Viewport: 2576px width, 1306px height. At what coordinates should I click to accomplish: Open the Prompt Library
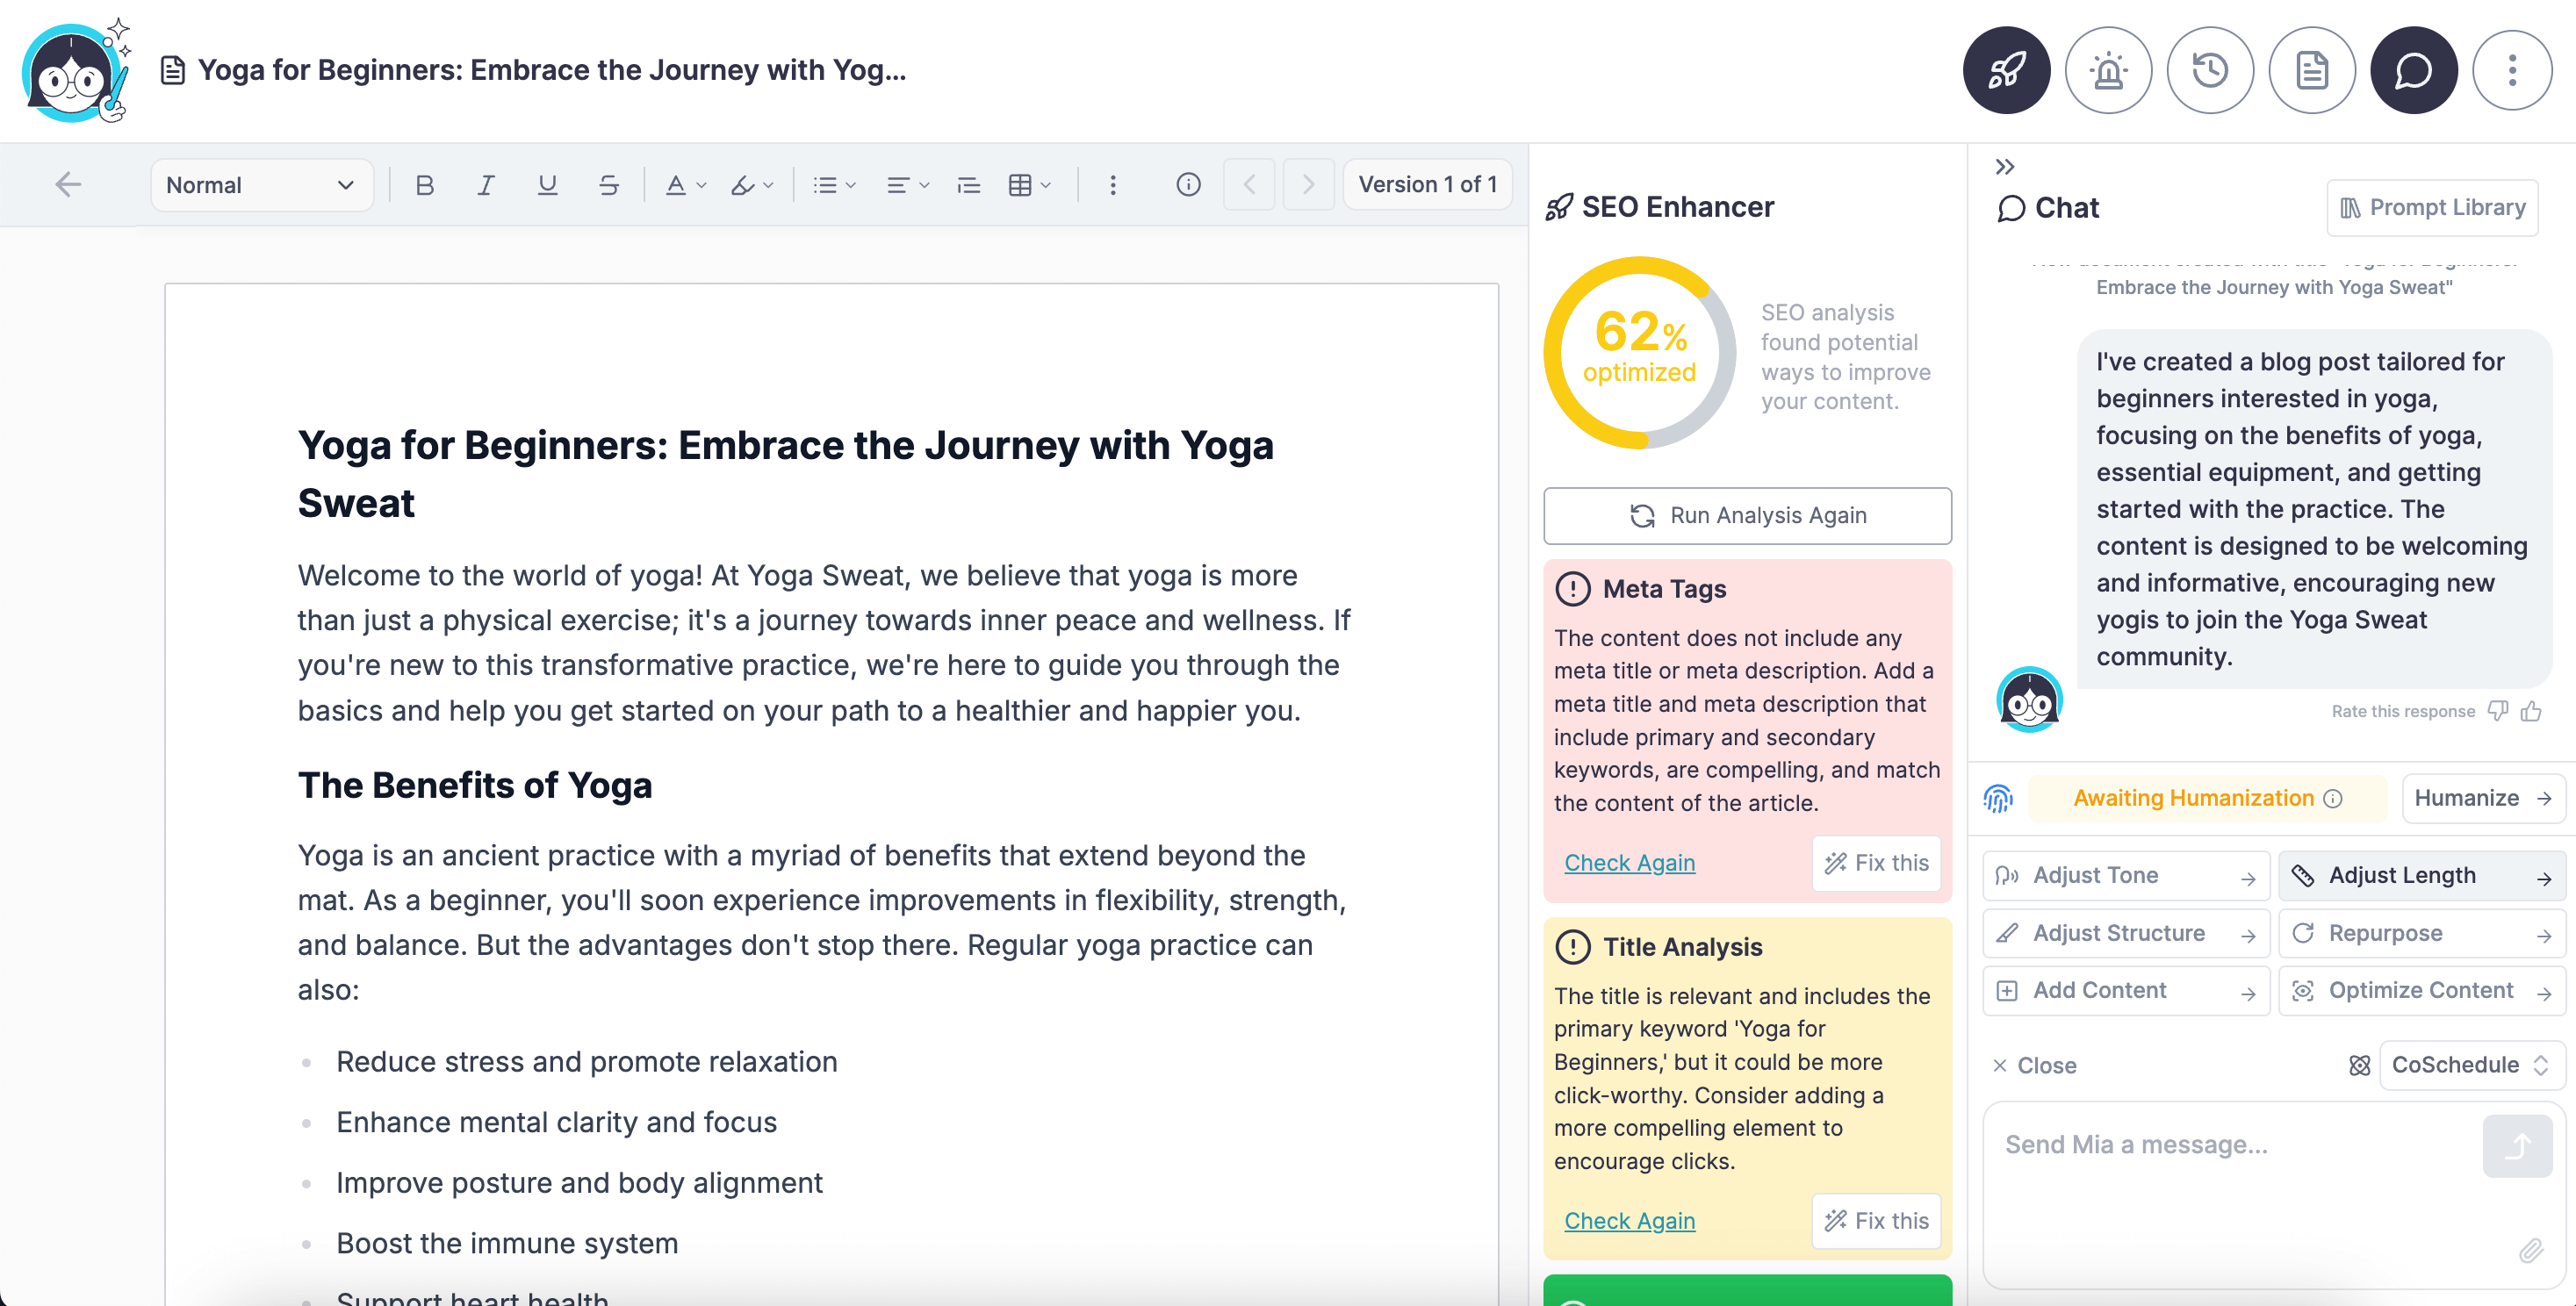2433,207
